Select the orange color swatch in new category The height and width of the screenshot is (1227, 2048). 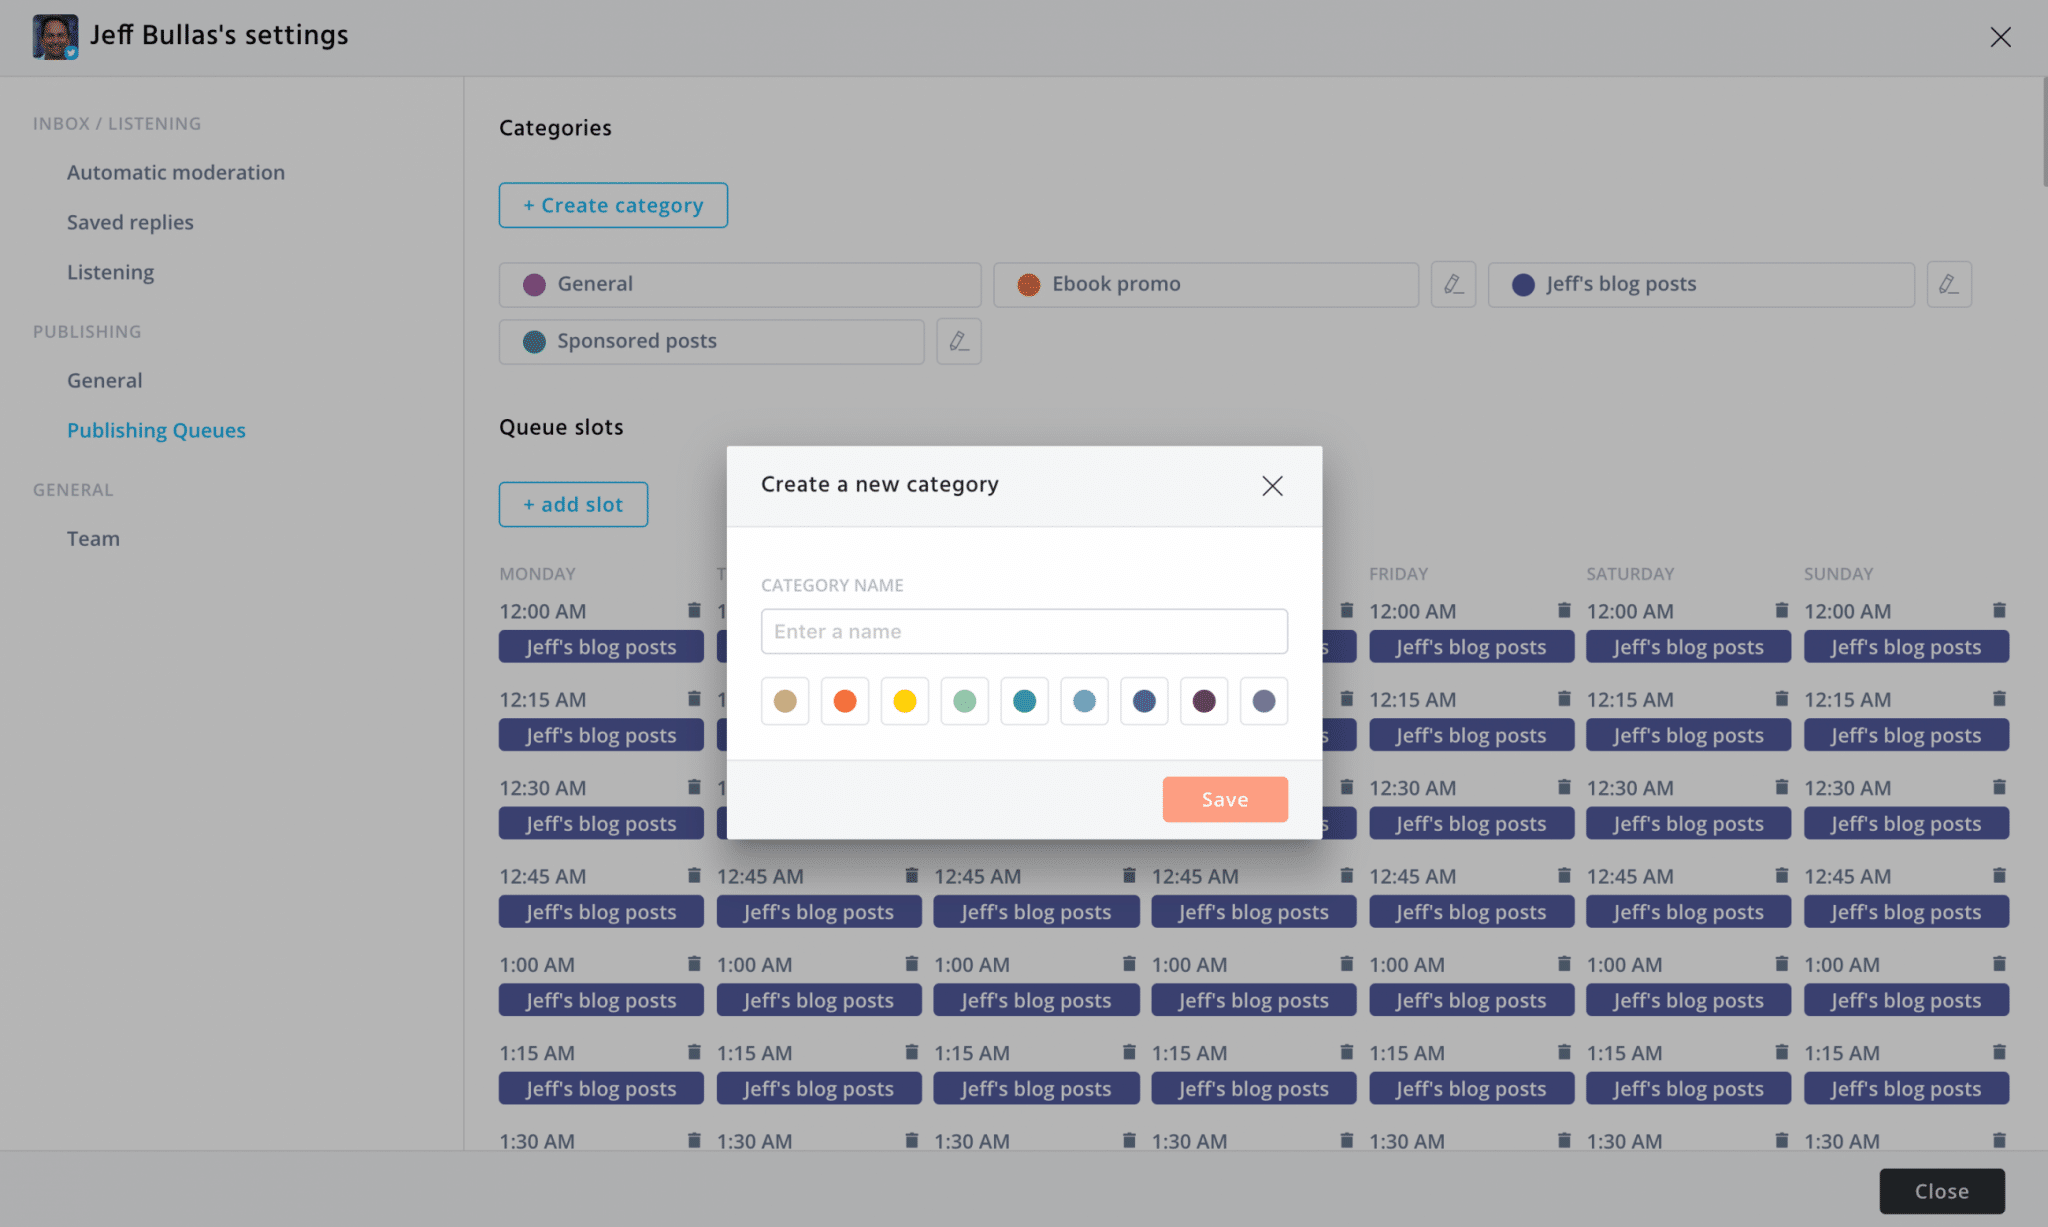point(844,700)
